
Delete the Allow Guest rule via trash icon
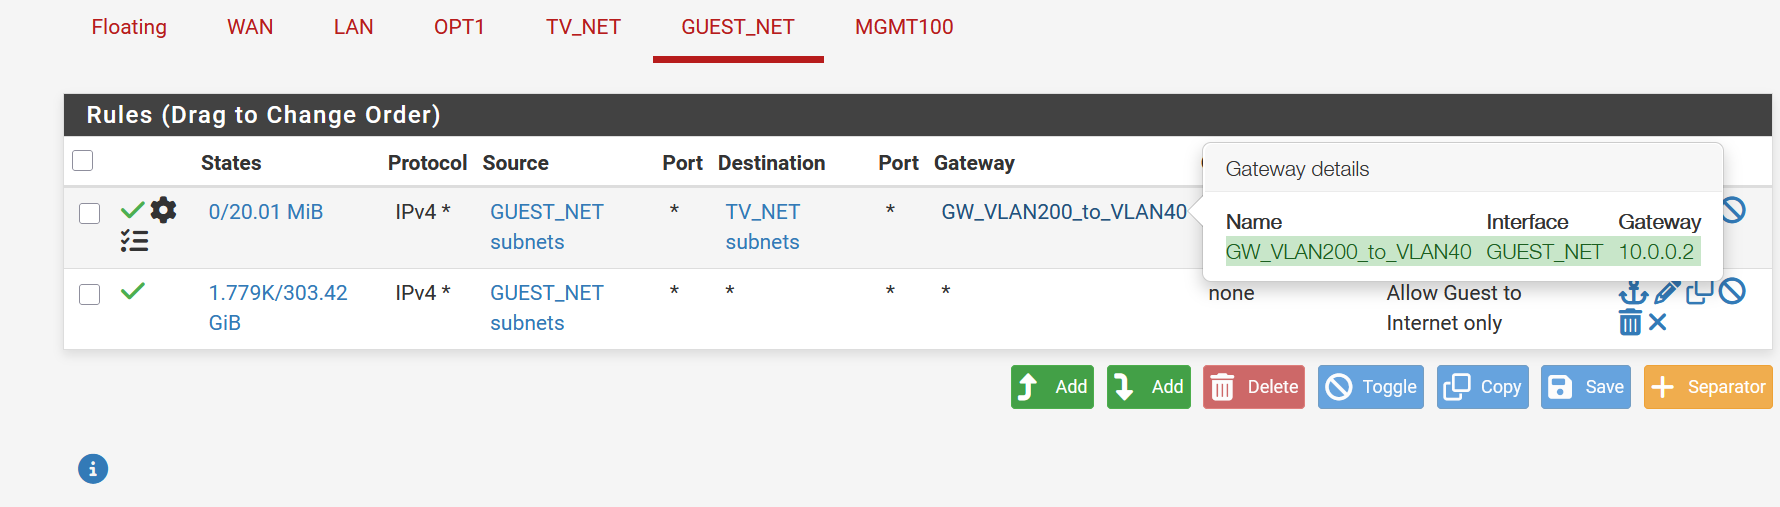pos(1630,322)
